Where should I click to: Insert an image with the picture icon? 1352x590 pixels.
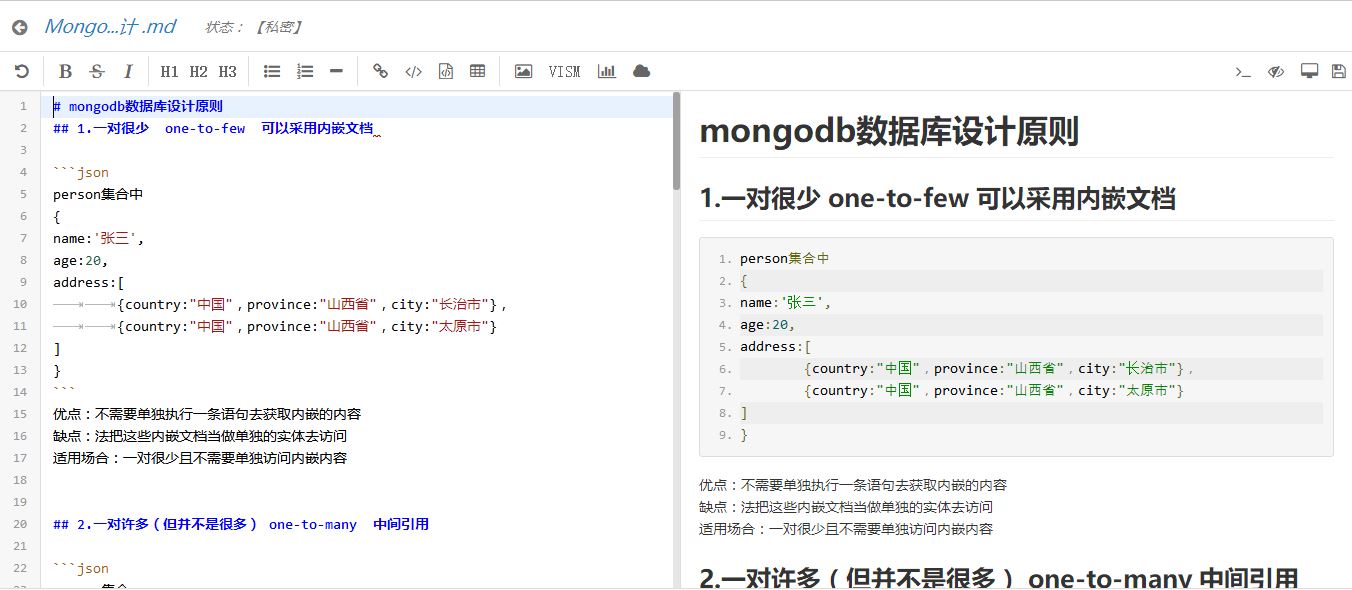click(523, 71)
